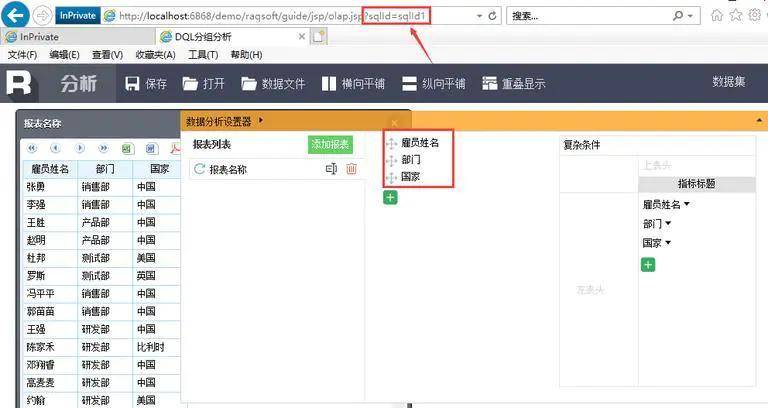Open the 帮助(H) menu

(x=246, y=55)
